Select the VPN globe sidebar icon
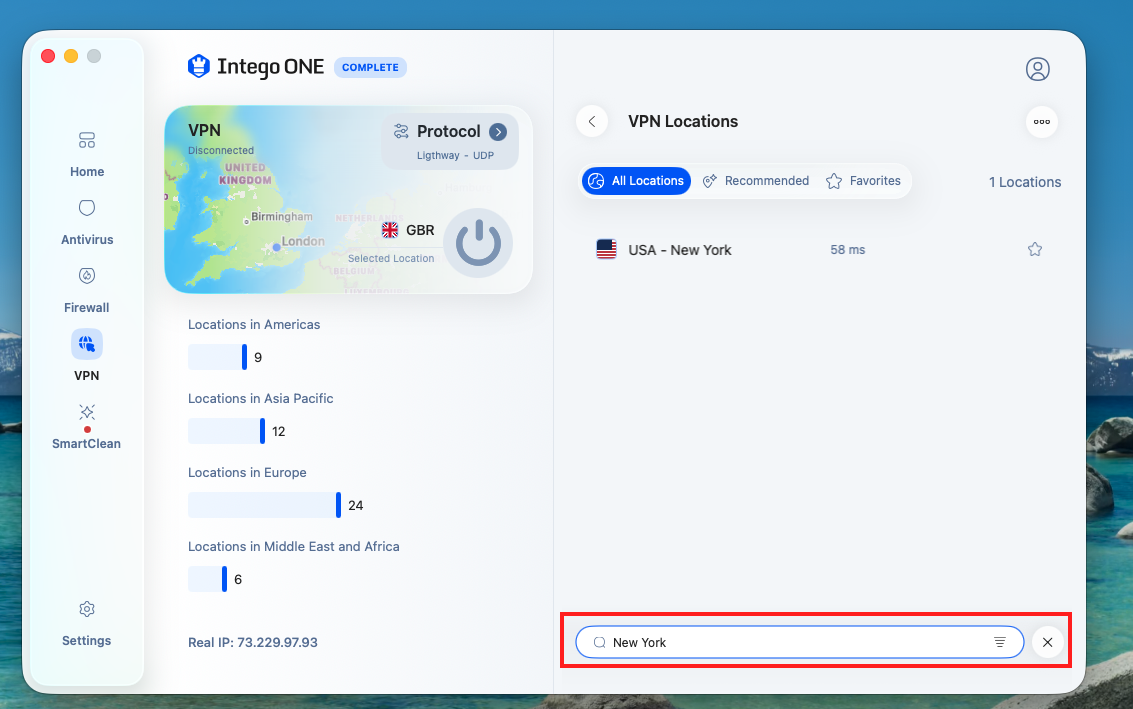Image resolution: width=1133 pixels, height=709 pixels. point(87,344)
